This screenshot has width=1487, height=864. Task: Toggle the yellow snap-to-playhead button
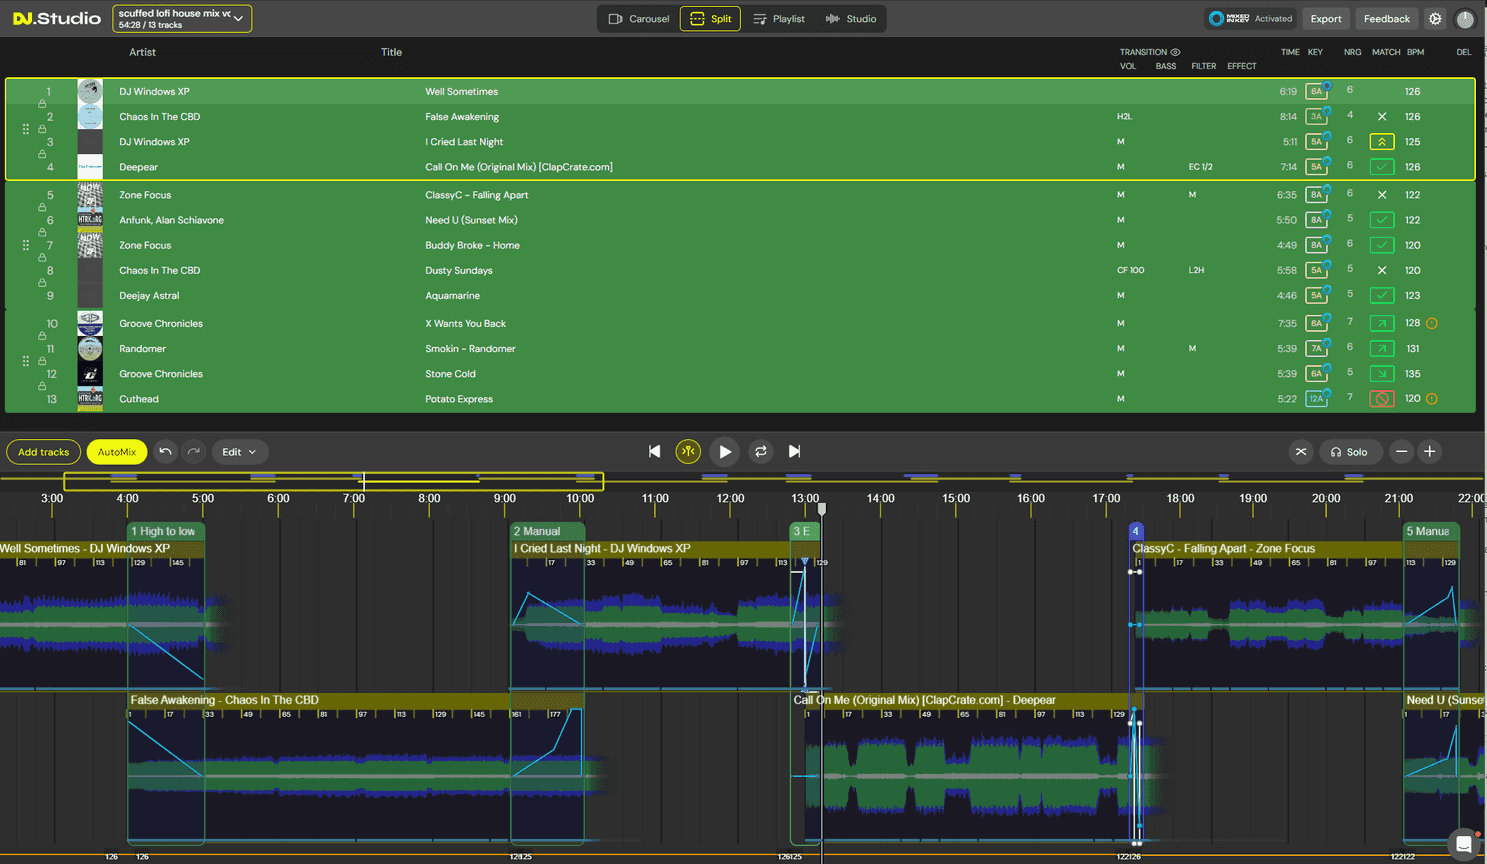[688, 452]
